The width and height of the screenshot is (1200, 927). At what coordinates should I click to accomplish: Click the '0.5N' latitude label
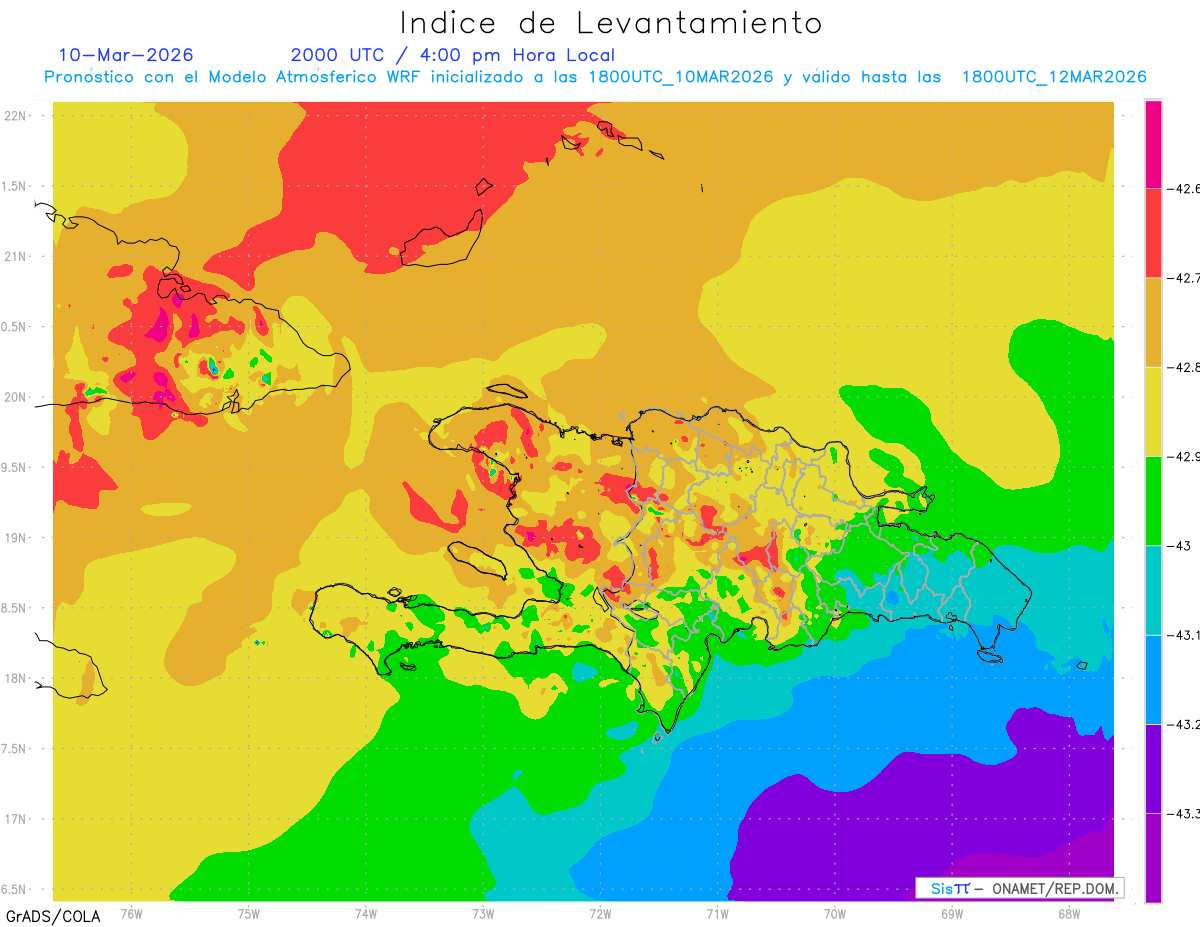pyautogui.click(x=14, y=327)
